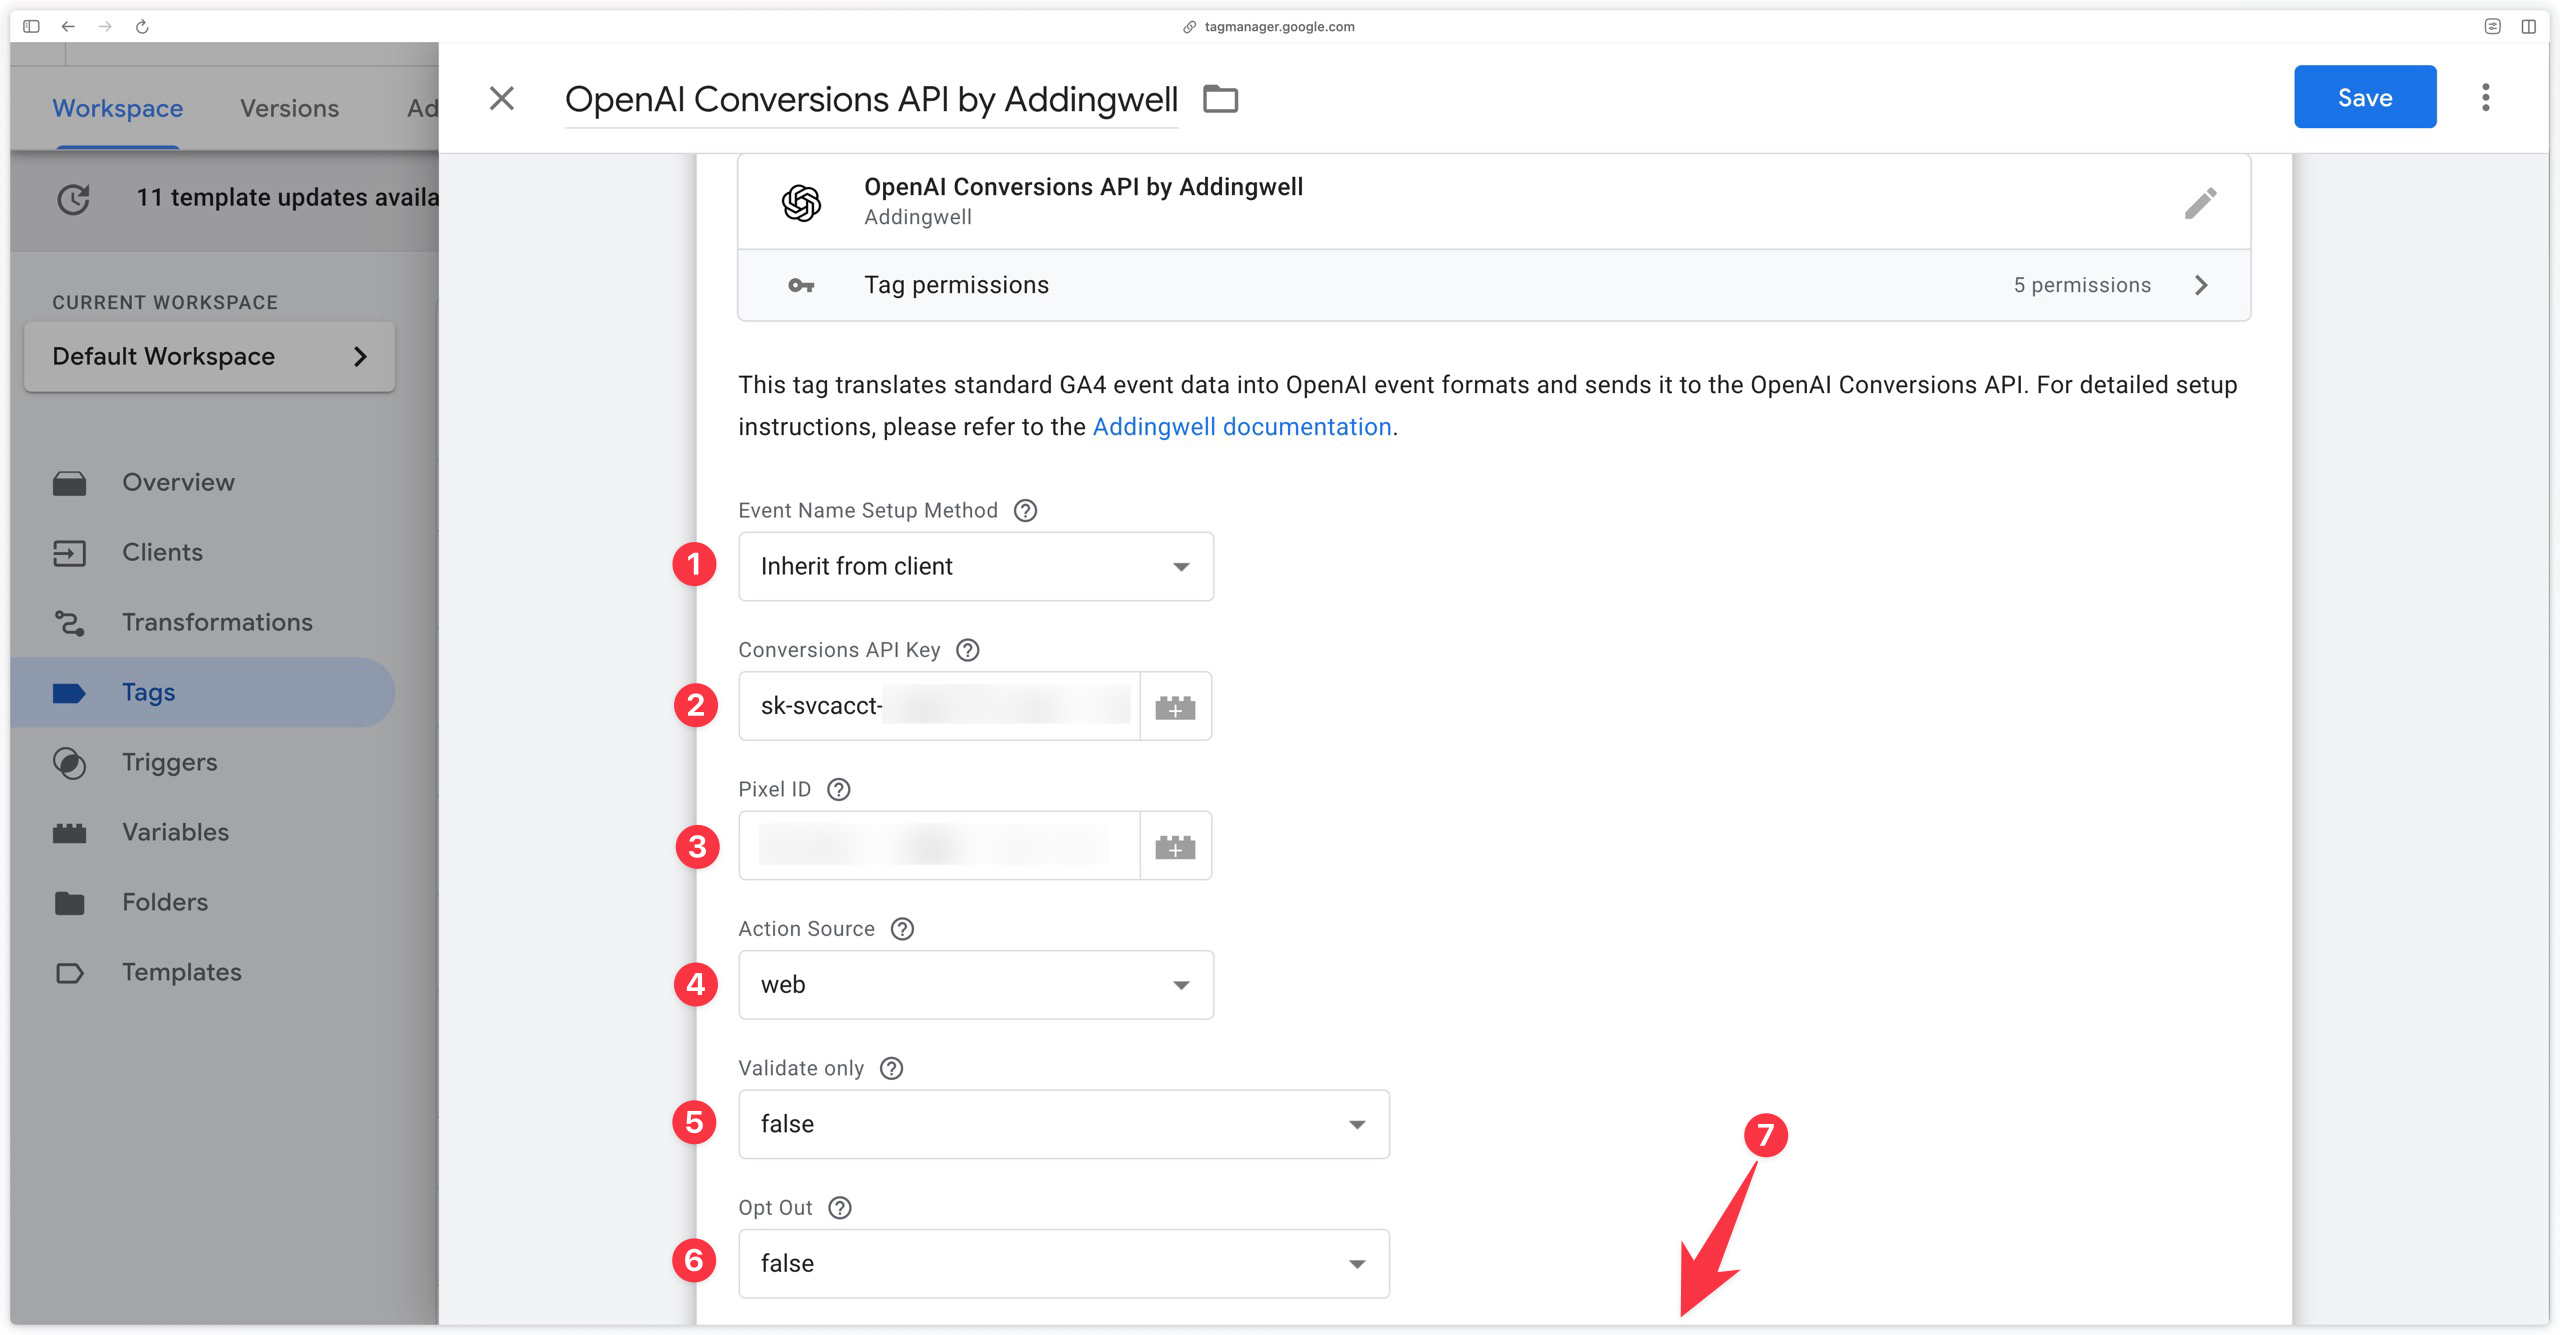Screen dimensions: 2560x1335
Task: Click the tag name title field
Action: tap(871, 100)
